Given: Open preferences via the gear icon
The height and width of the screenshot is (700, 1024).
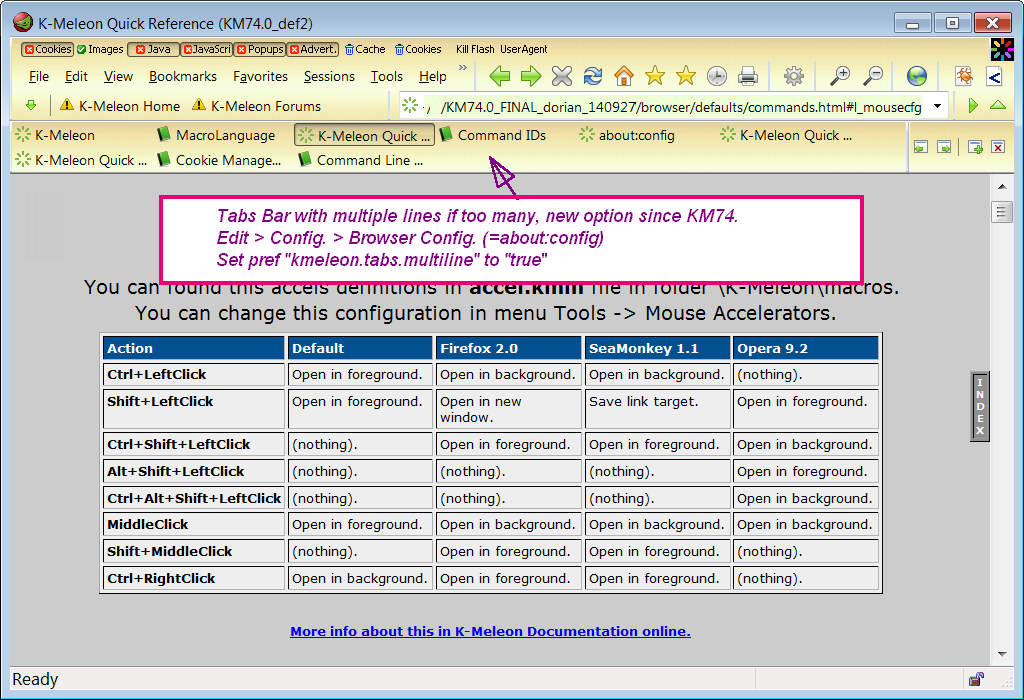Looking at the screenshot, I should pos(794,76).
